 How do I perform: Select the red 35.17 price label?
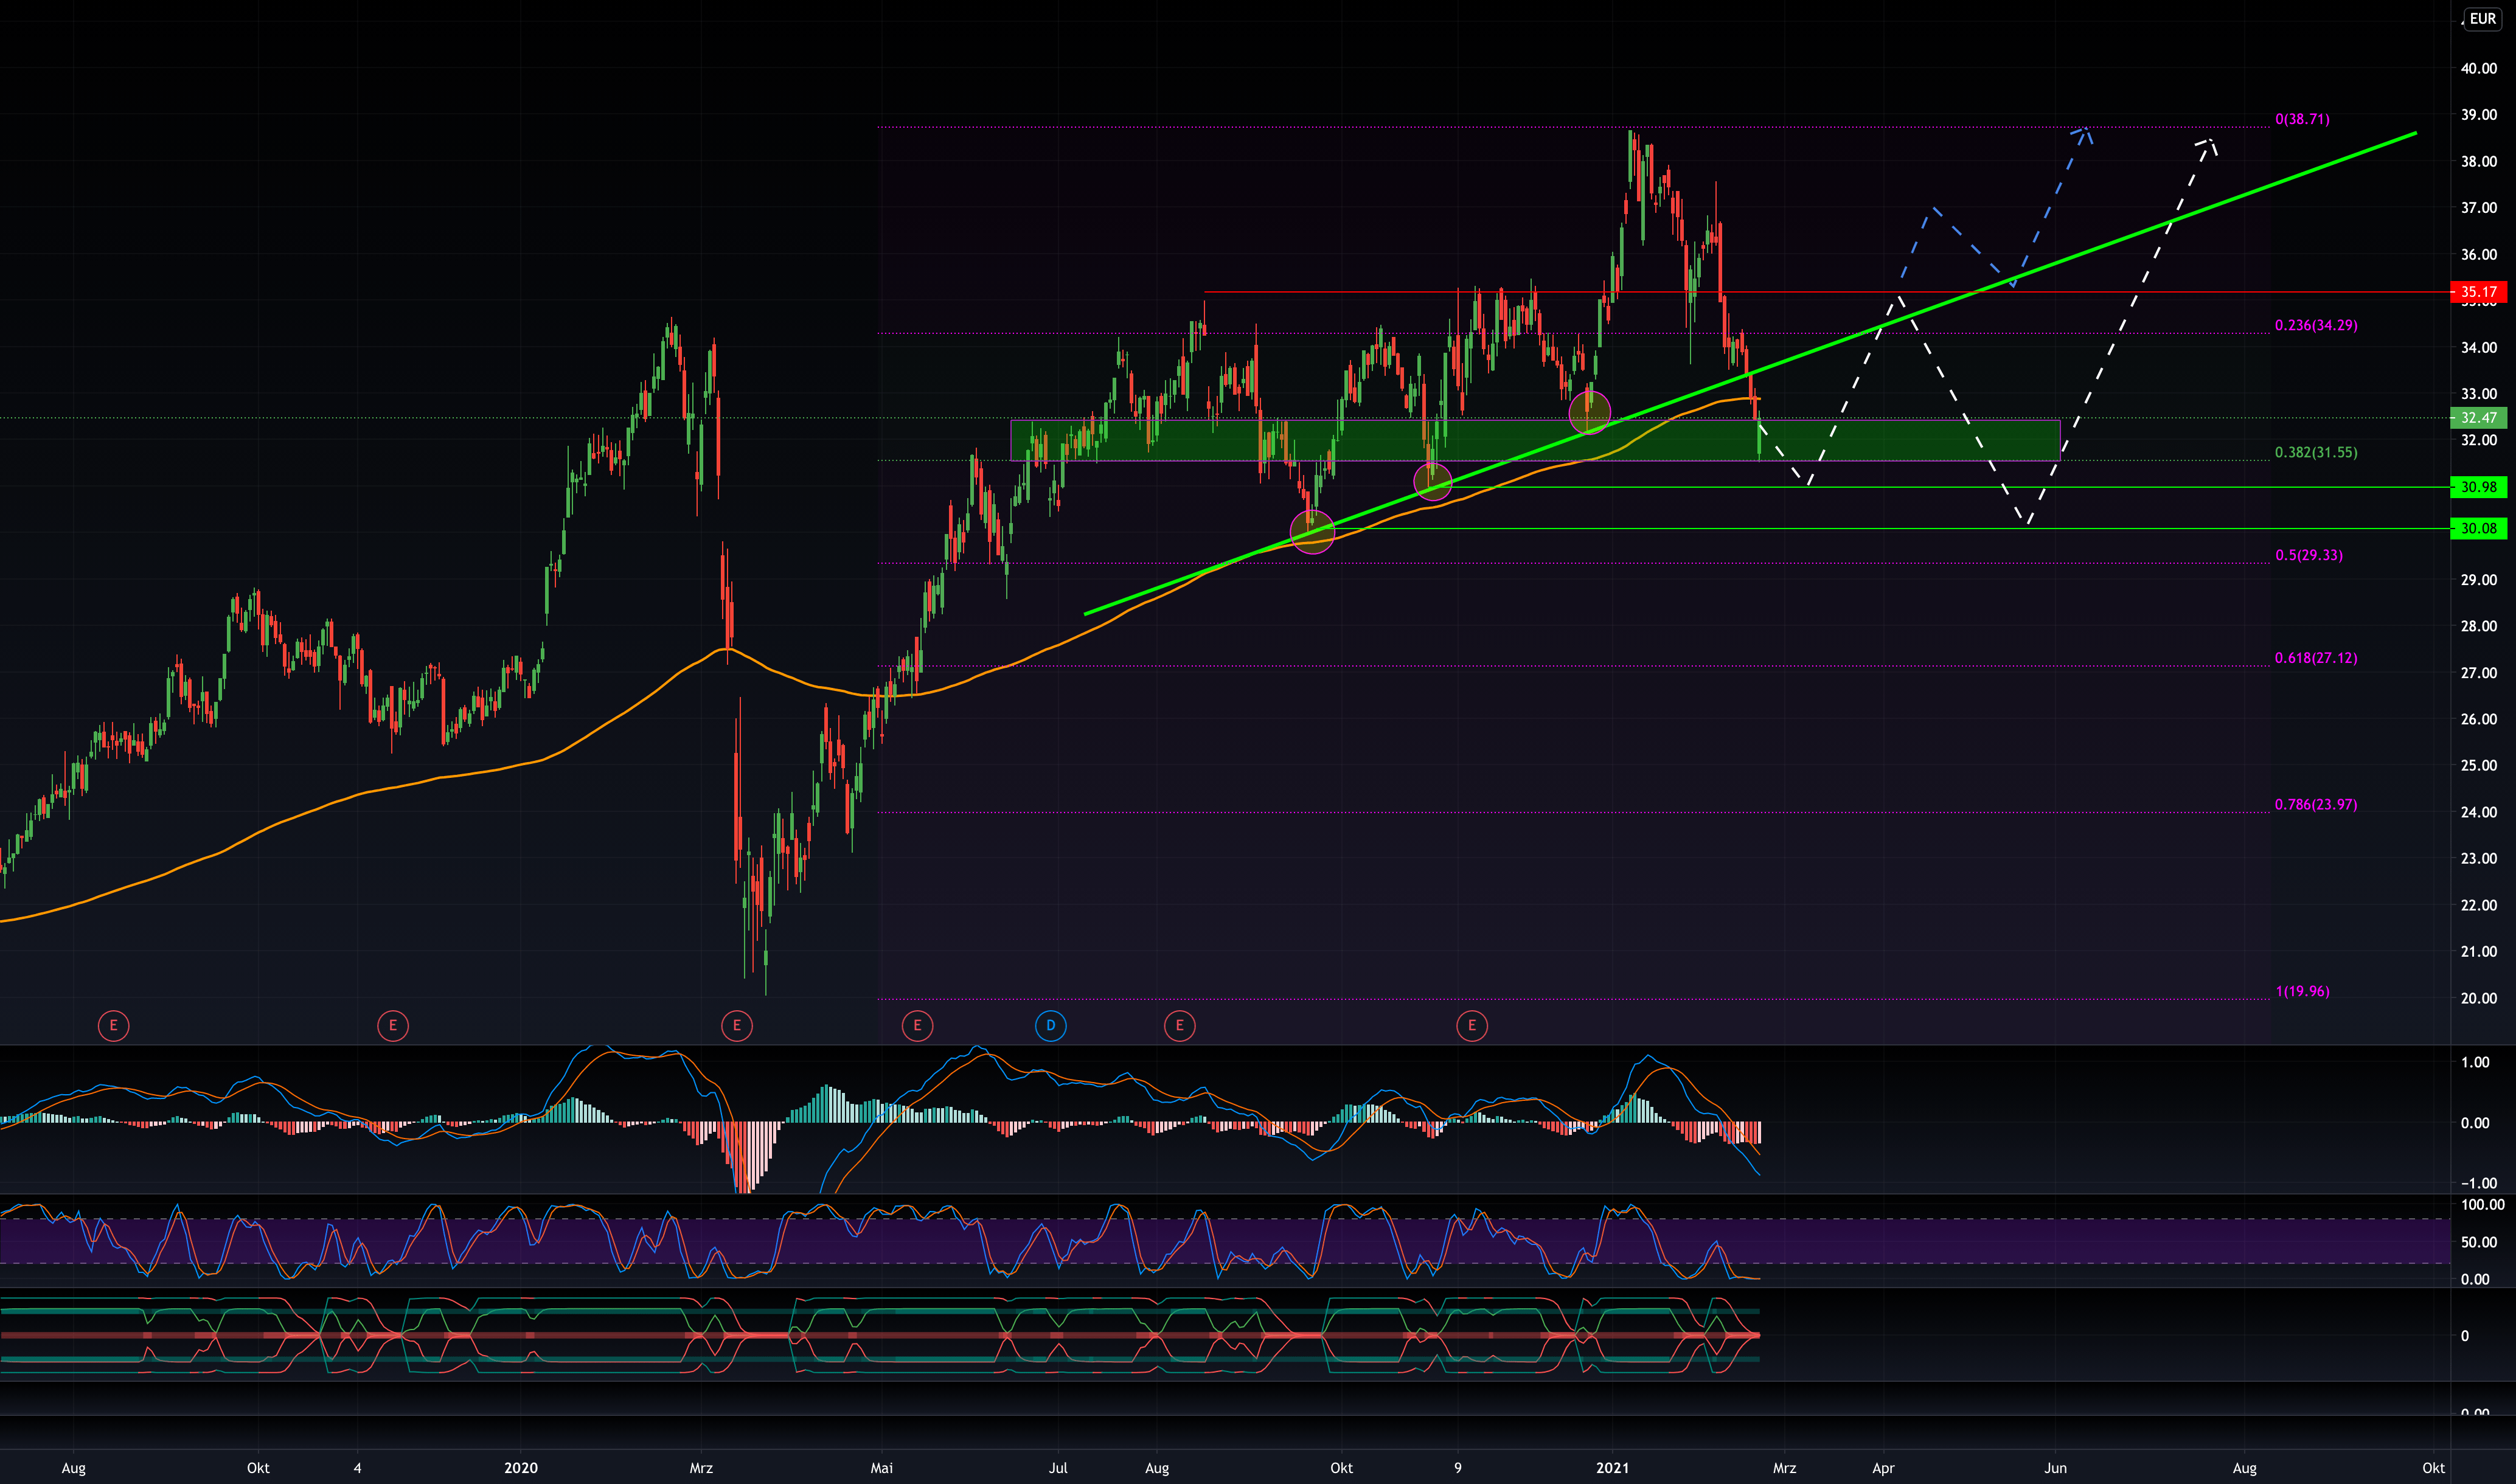pos(2478,292)
